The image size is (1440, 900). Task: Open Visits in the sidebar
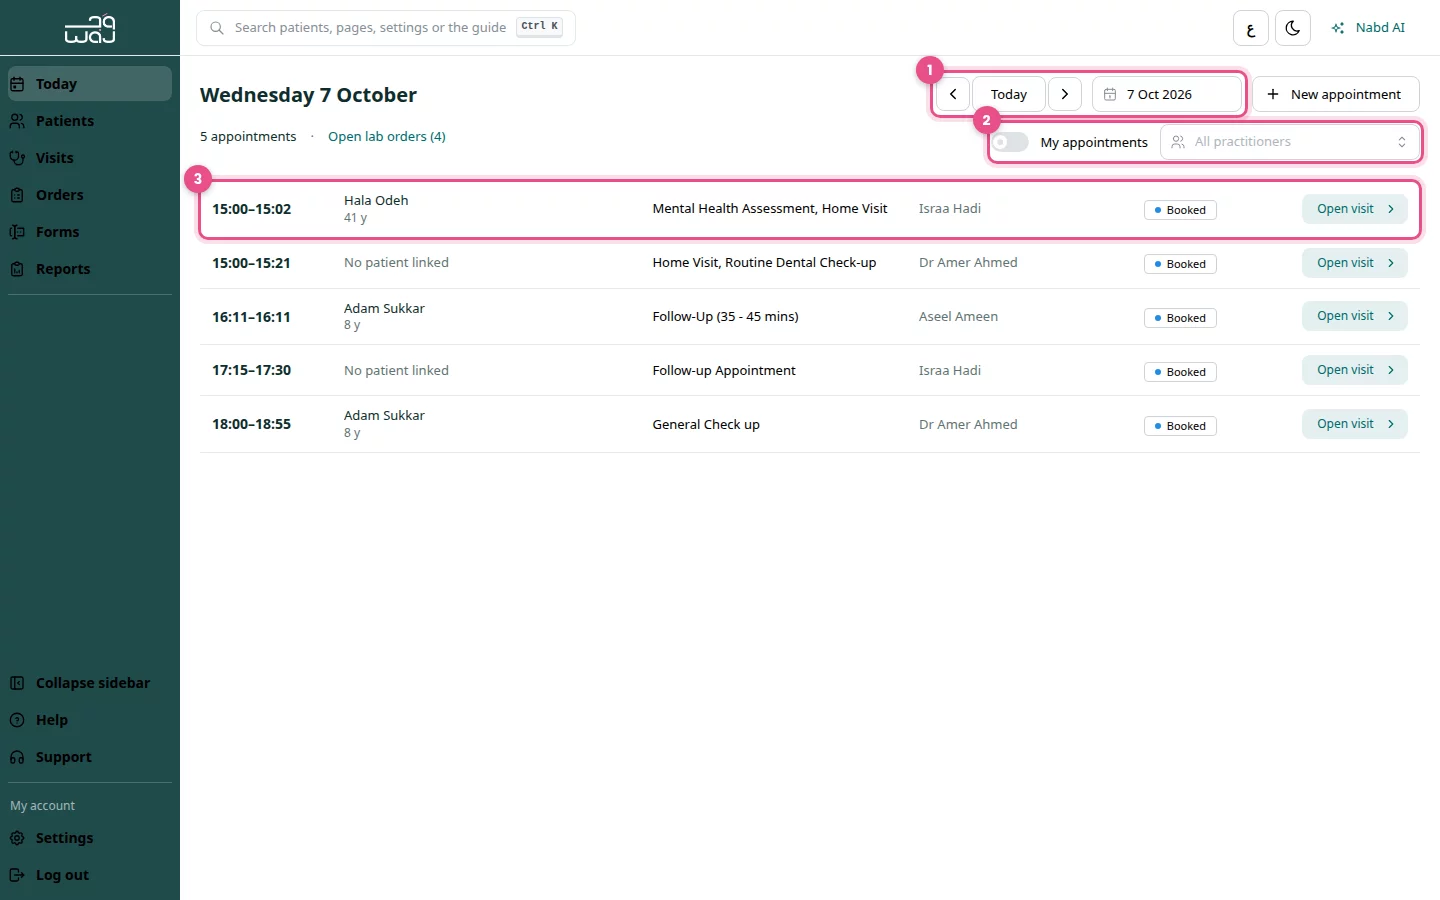point(90,158)
